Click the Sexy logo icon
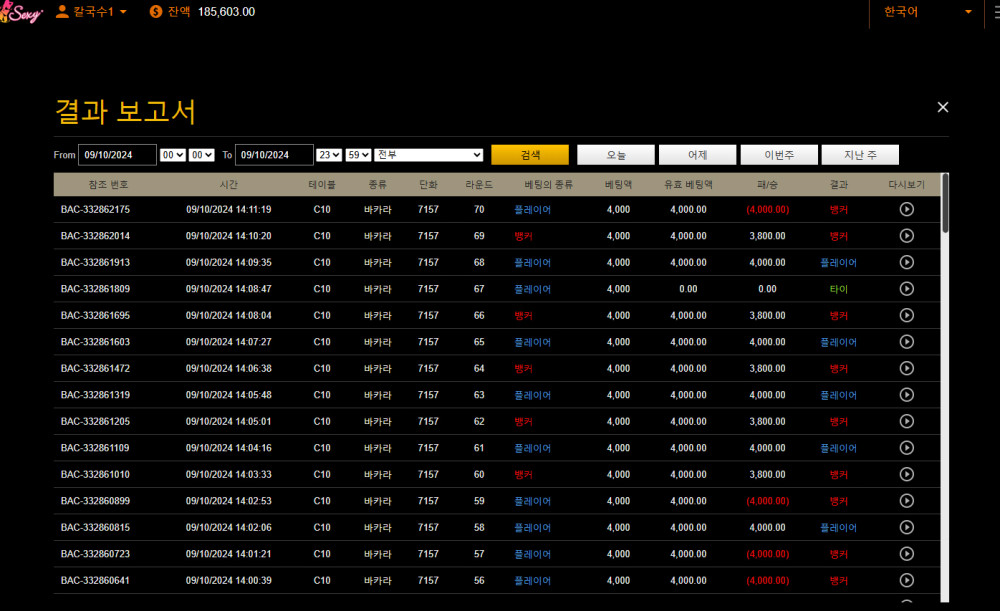The image size is (1000, 611). coord(21,13)
